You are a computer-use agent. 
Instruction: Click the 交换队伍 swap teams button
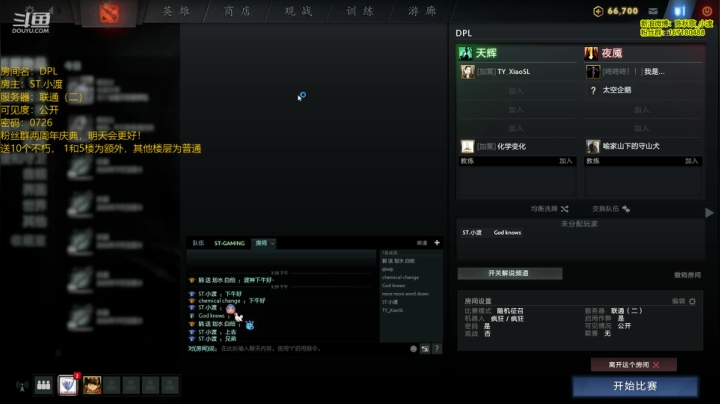tap(611, 209)
